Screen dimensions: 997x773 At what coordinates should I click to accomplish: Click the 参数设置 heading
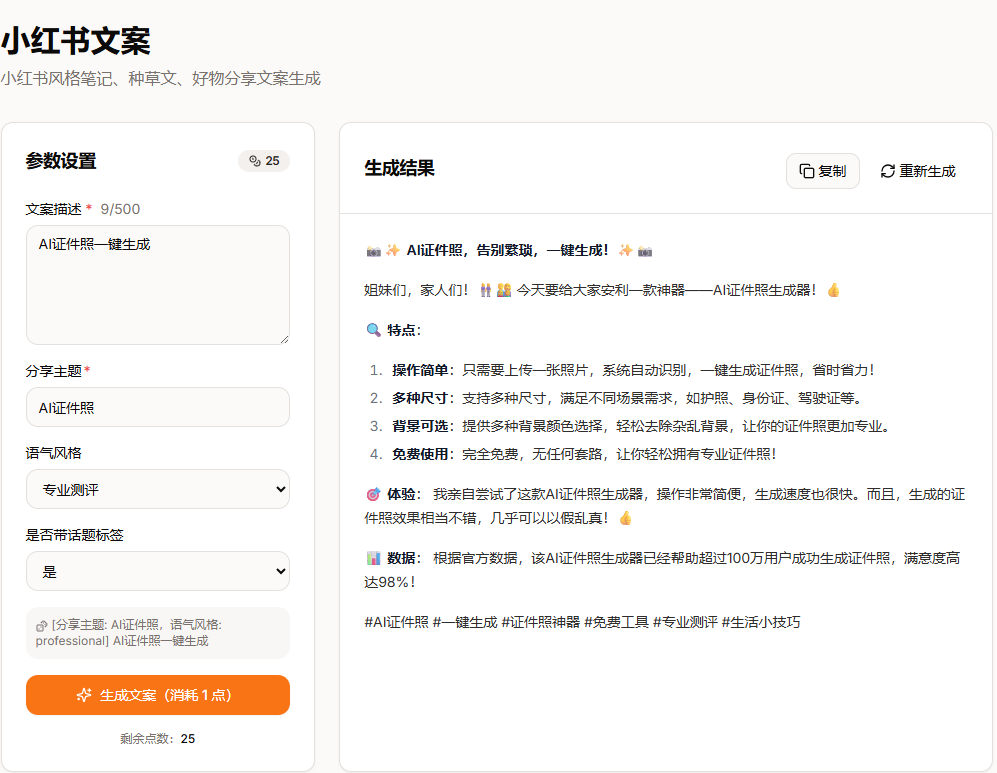tap(61, 161)
